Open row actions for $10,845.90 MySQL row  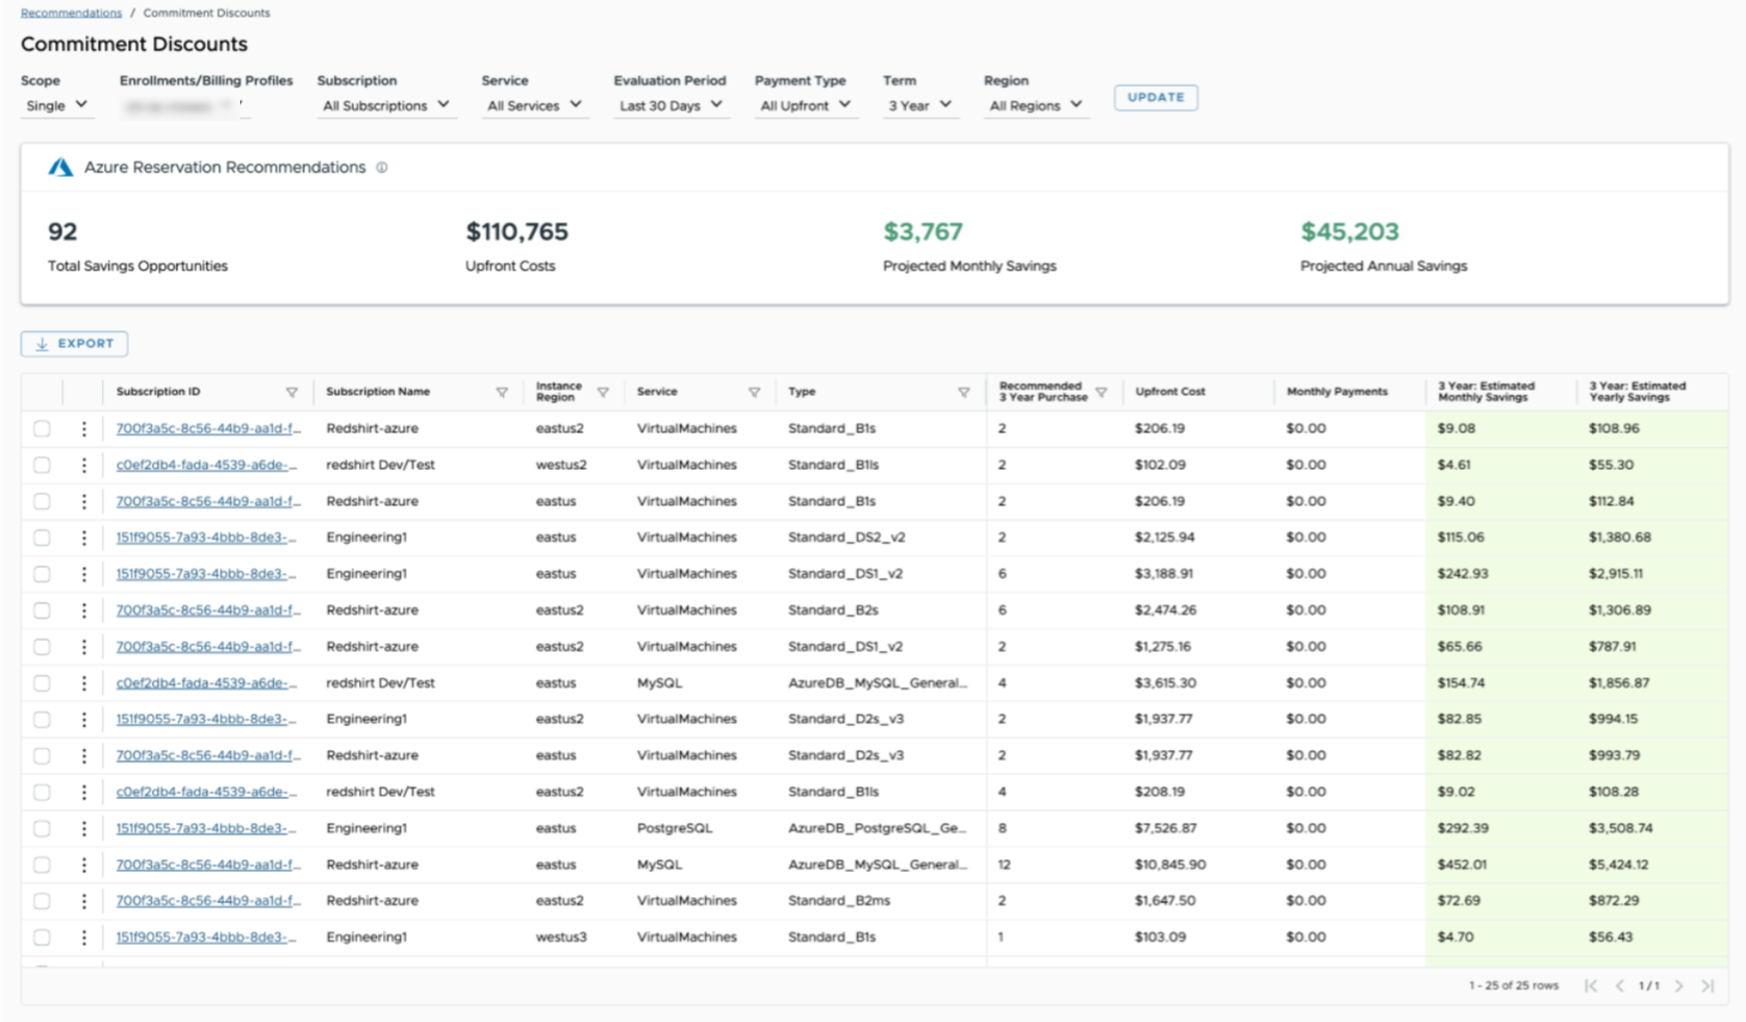click(84, 865)
